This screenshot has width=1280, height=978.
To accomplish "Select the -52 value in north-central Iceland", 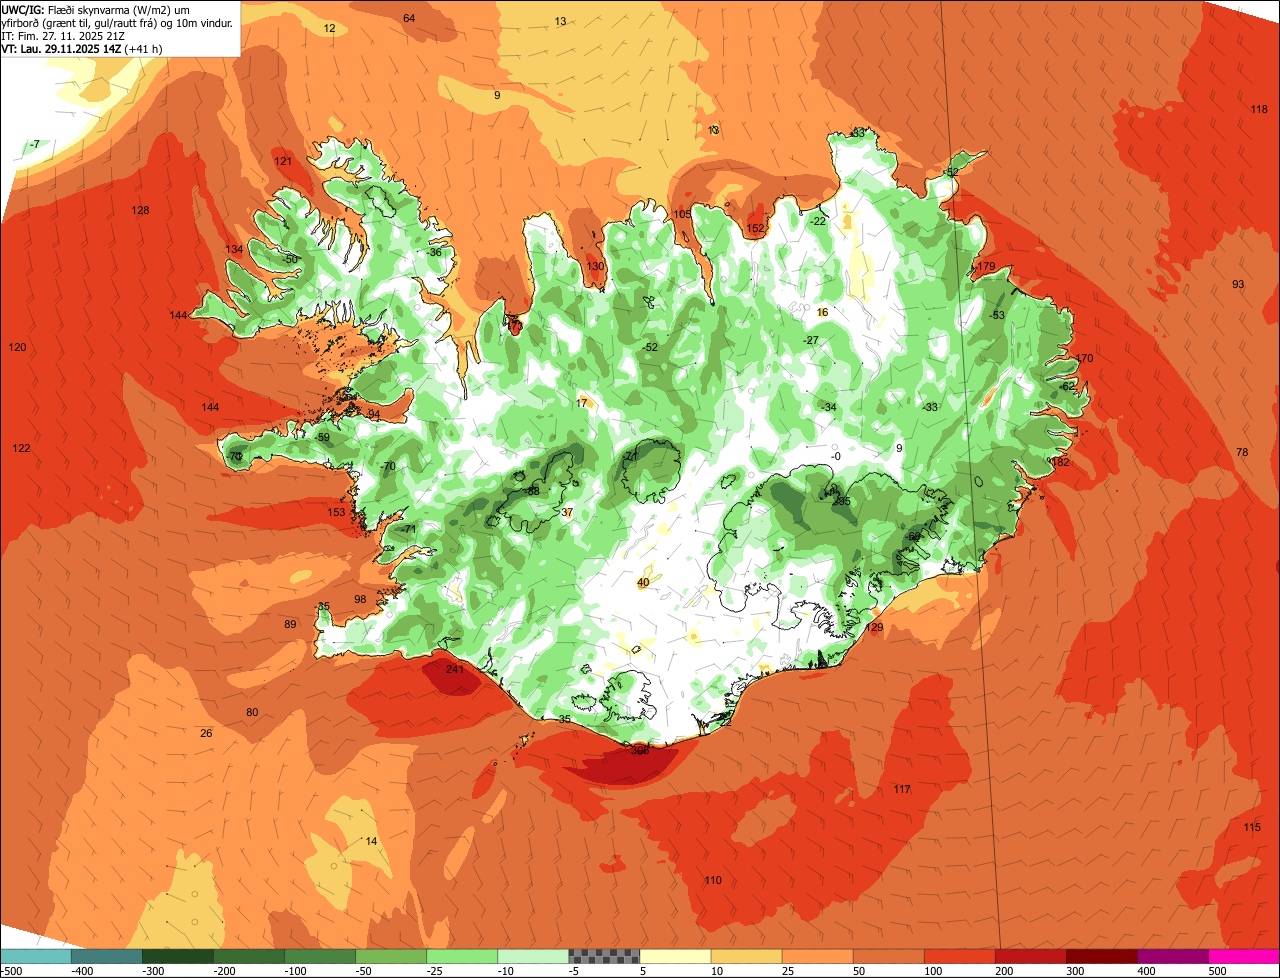I will (x=651, y=348).
